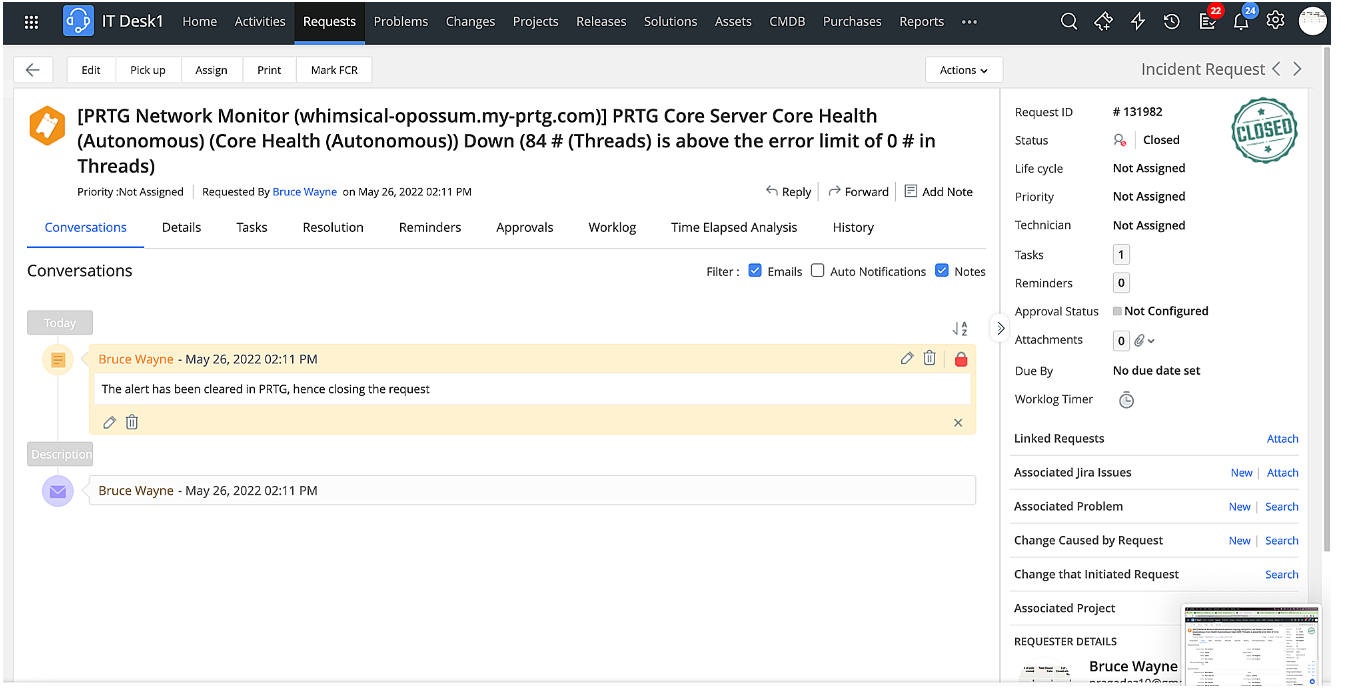Open the Reports module
This screenshot has height=699, width=1346.
pyautogui.click(x=921, y=21)
